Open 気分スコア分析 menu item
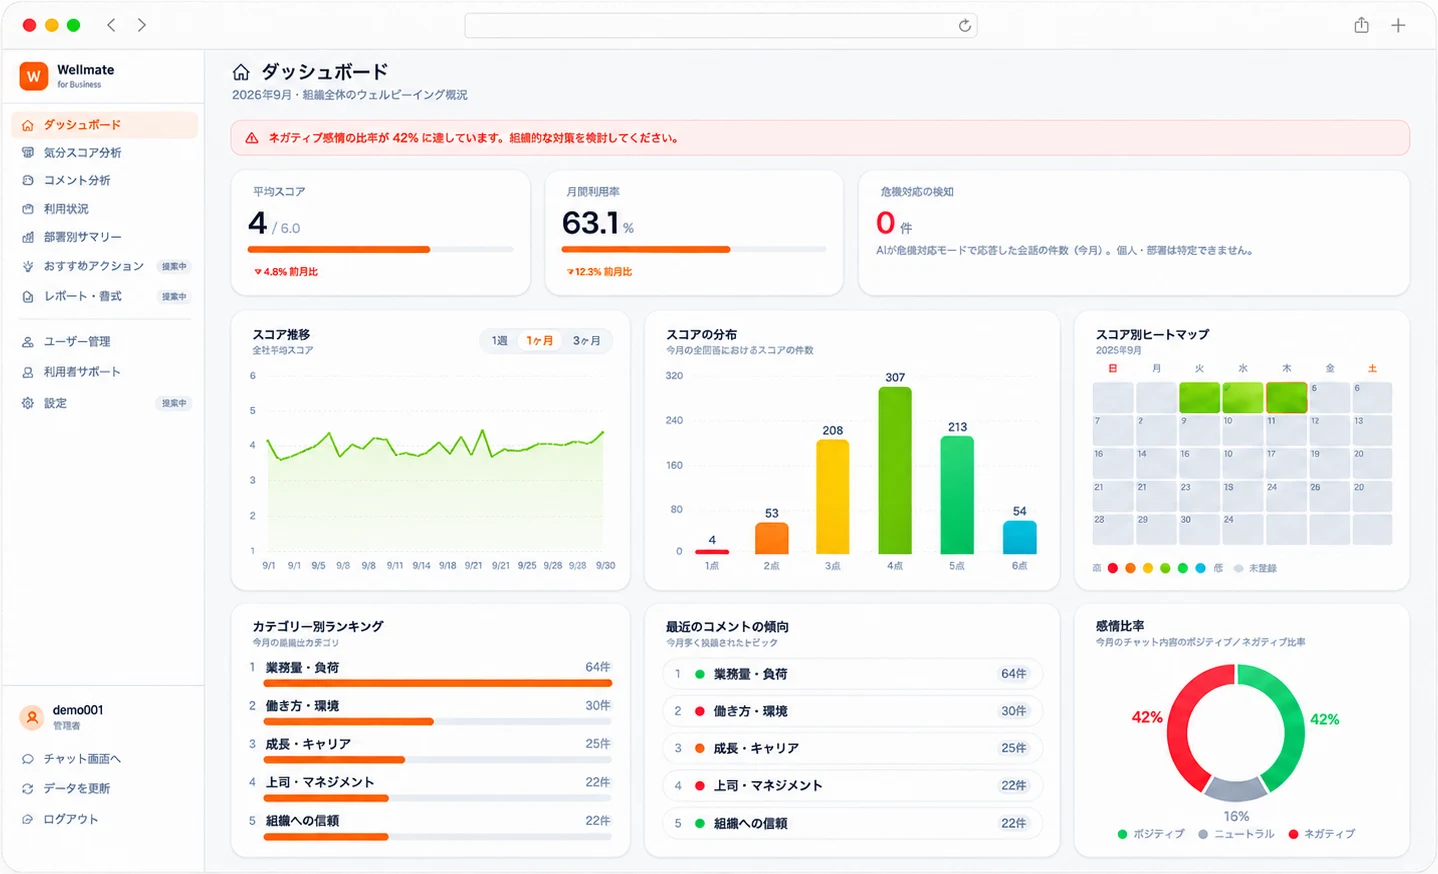This screenshot has height=874, width=1438. 105,153
